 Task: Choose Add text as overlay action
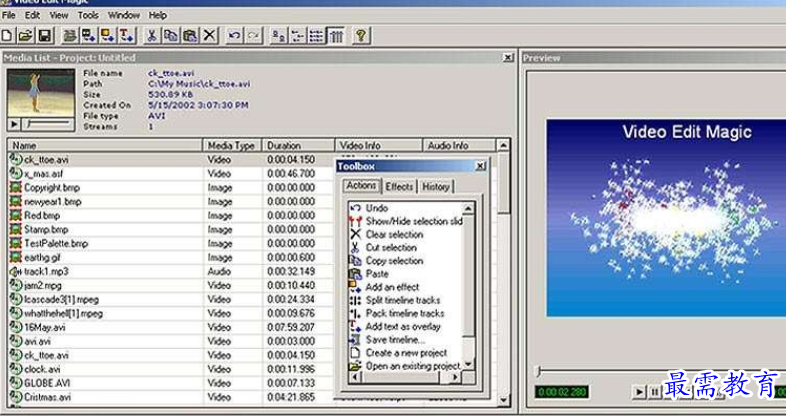coord(395,326)
